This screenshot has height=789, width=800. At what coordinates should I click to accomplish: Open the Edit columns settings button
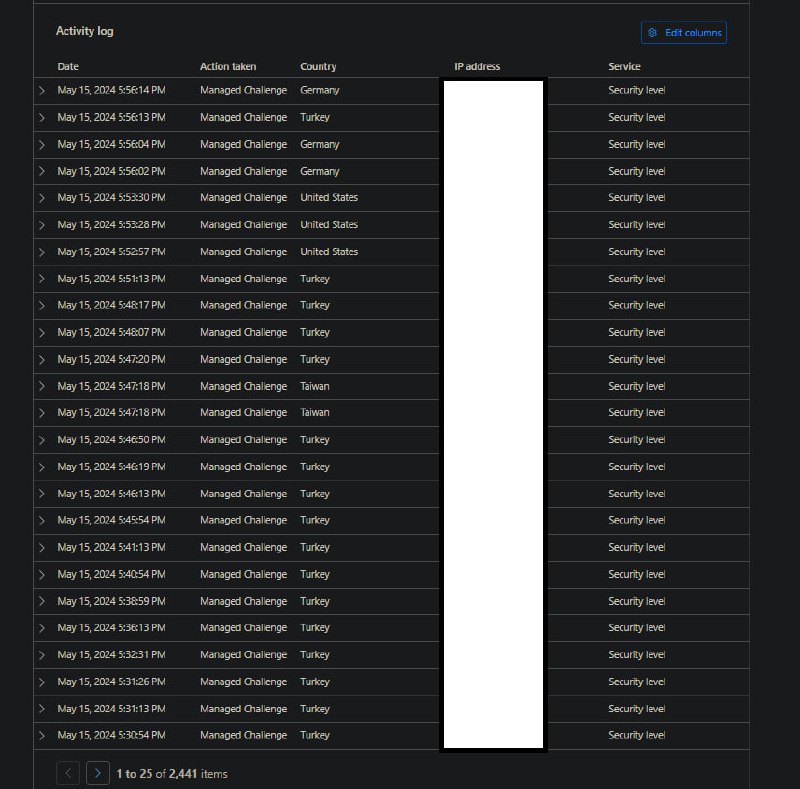tap(683, 33)
